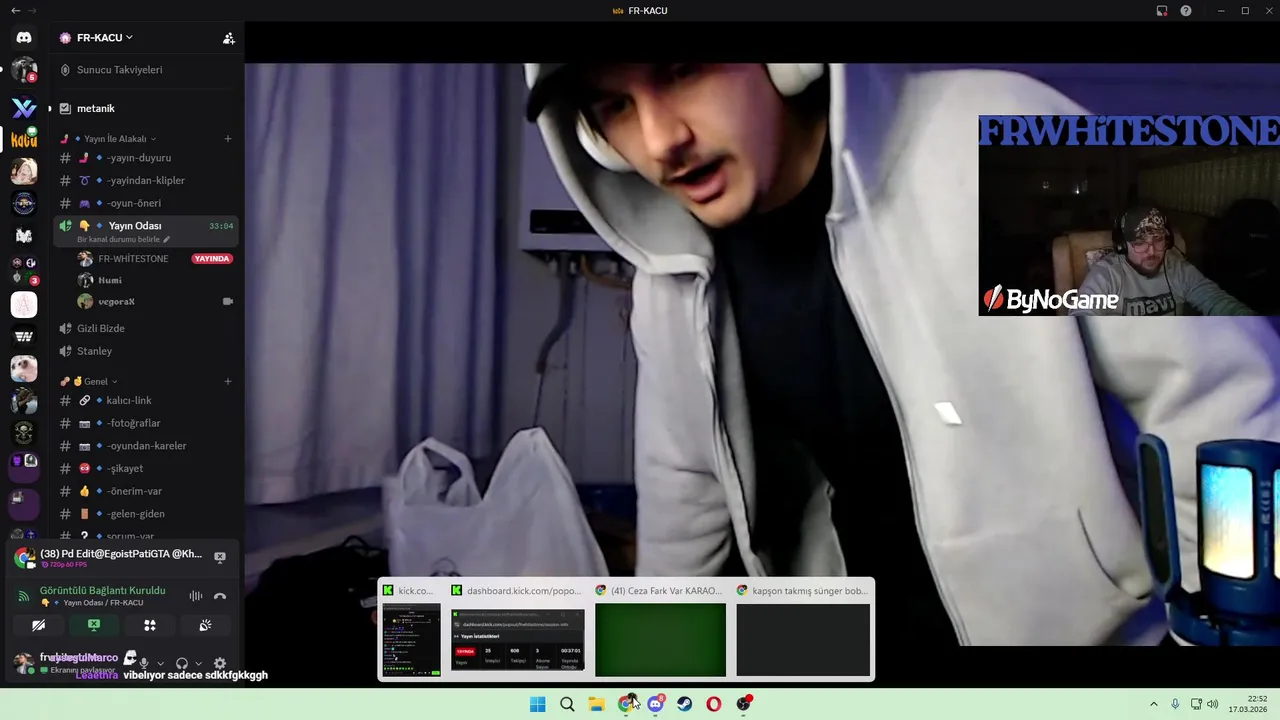Open OBS Studio from taskbar
This screenshot has height=720, width=1280.
(x=743, y=704)
